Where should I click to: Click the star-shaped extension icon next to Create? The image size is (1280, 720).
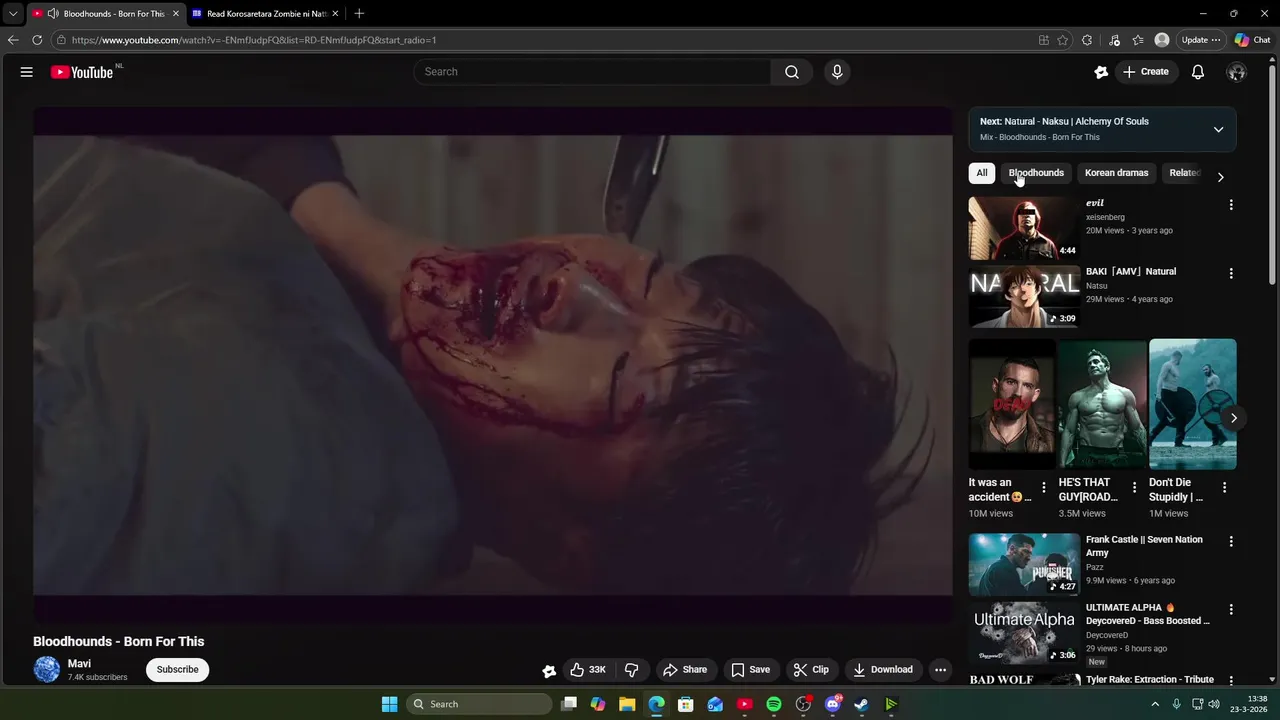pyautogui.click(x=1101, y=72)
